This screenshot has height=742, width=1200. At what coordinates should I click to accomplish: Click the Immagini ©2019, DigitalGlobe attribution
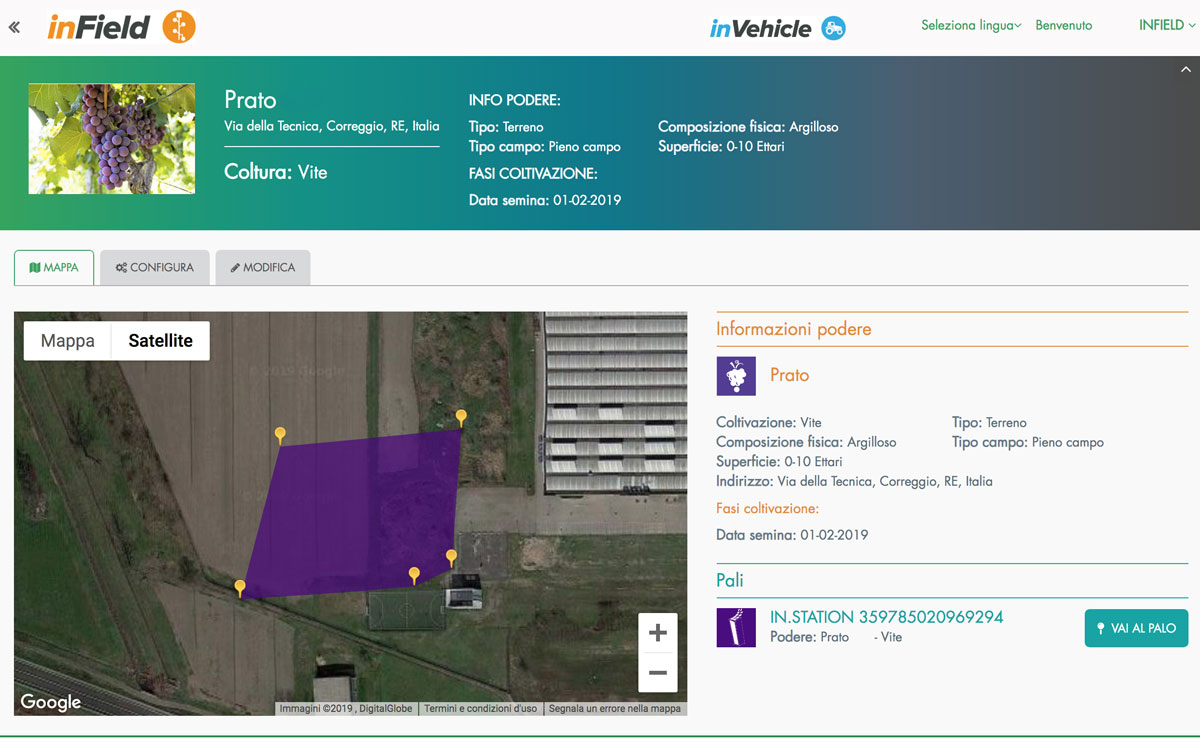point(345,709)
